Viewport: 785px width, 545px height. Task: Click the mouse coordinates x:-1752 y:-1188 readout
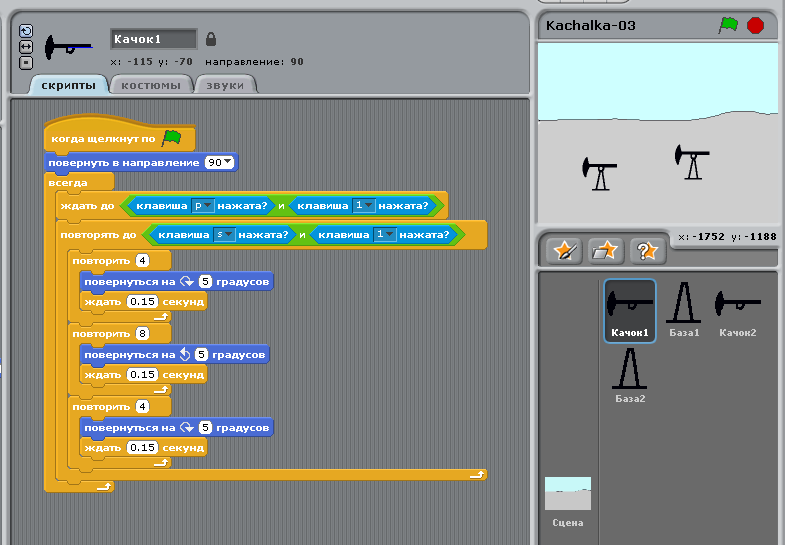727,237
